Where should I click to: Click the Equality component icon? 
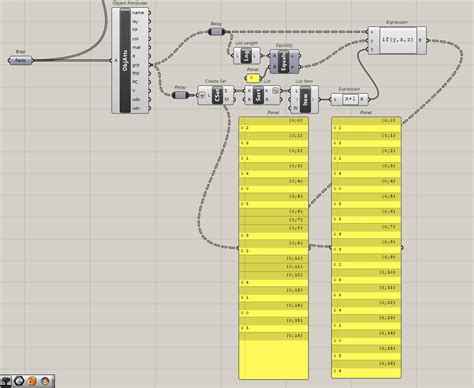(x=284, y=61)
